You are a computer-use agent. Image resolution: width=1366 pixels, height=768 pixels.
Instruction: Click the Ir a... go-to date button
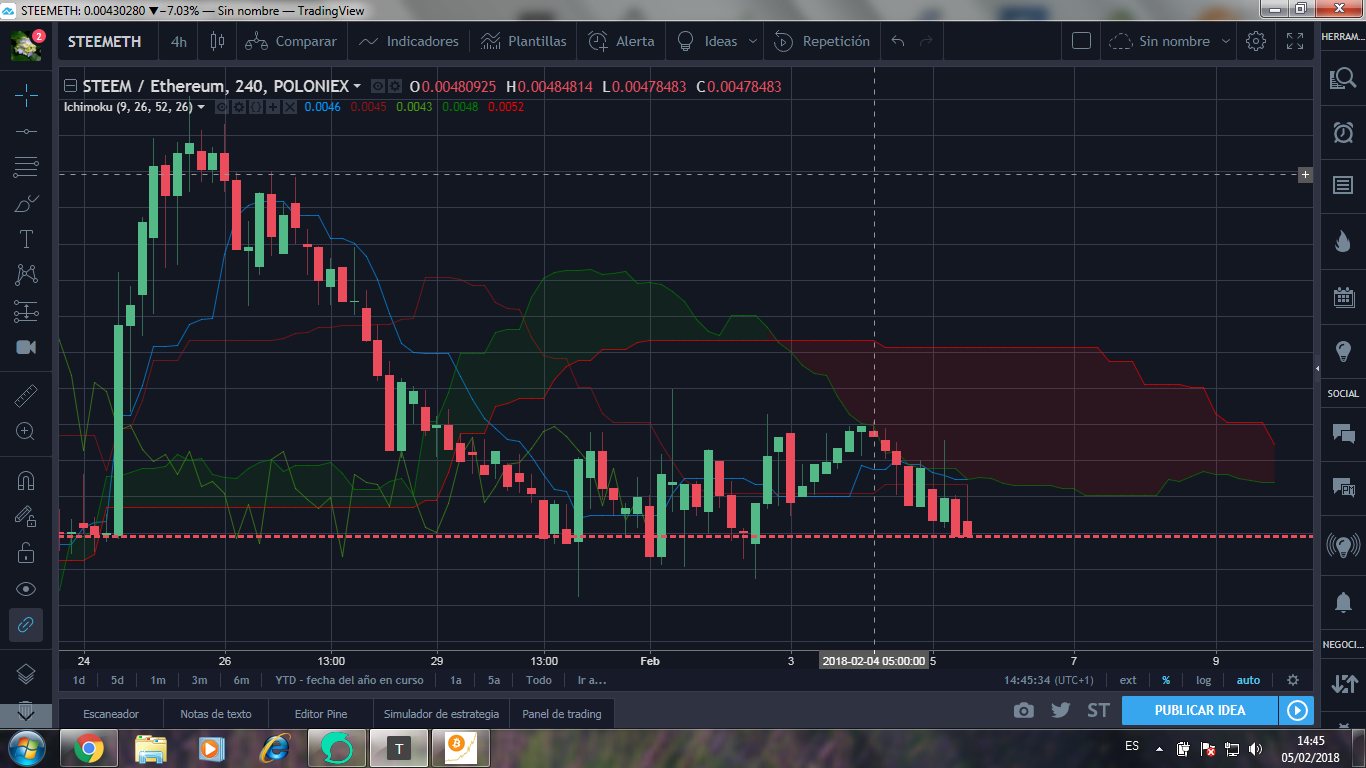click(x=591, y=680)
